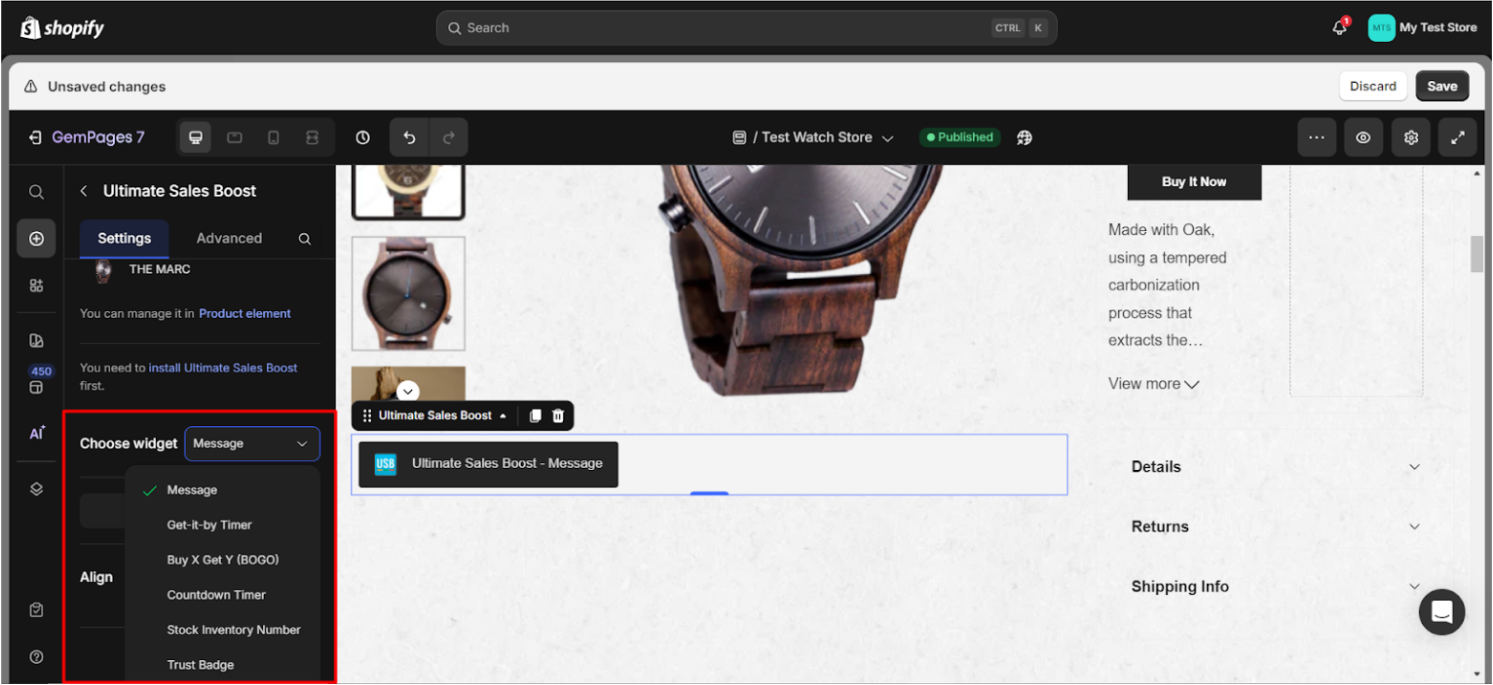Open Shopify notifications bell
This screenshot has width=1493, height=685.
[1340, 28]
